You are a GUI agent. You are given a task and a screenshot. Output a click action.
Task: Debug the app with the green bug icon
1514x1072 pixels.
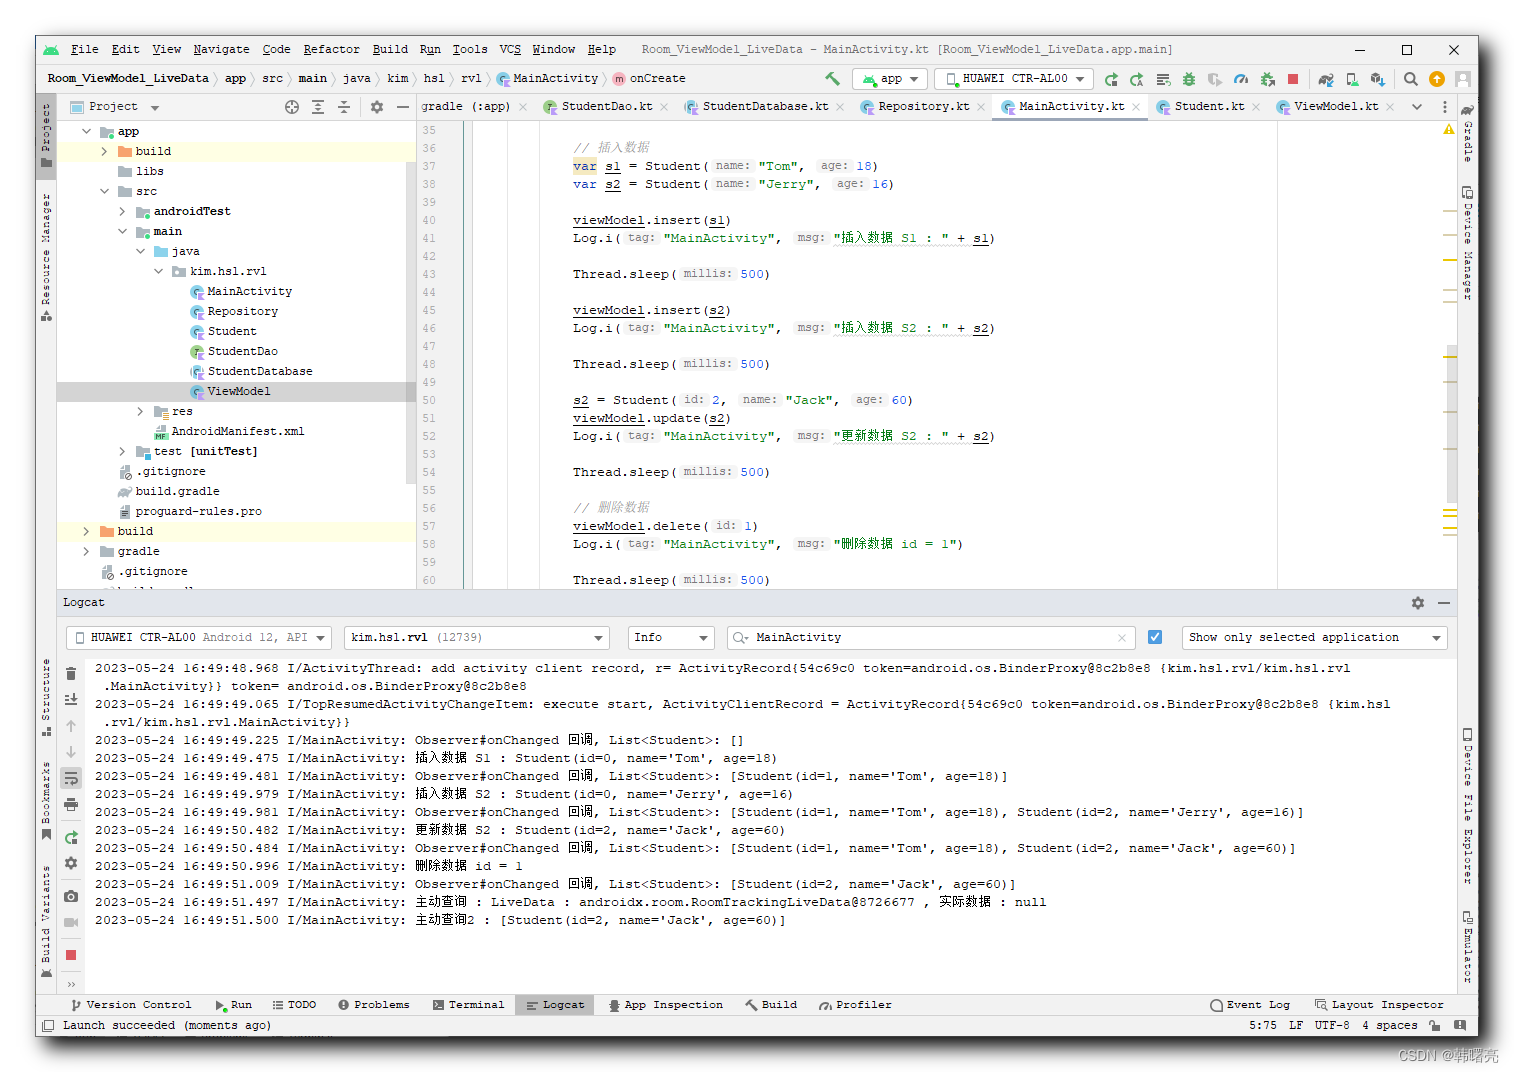coord(1188,78)
